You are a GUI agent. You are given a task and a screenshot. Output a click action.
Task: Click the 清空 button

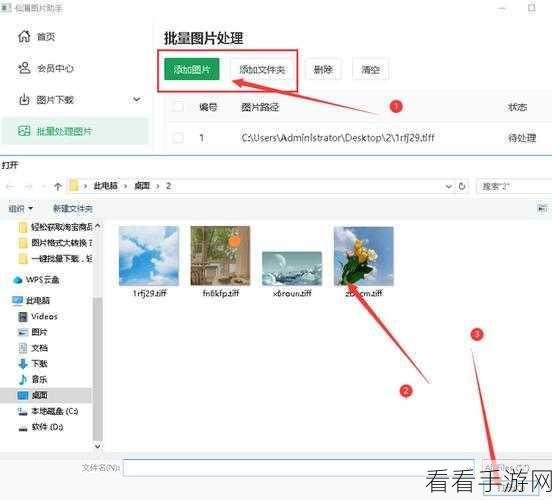pyautogui.click(x=371, y=69)
